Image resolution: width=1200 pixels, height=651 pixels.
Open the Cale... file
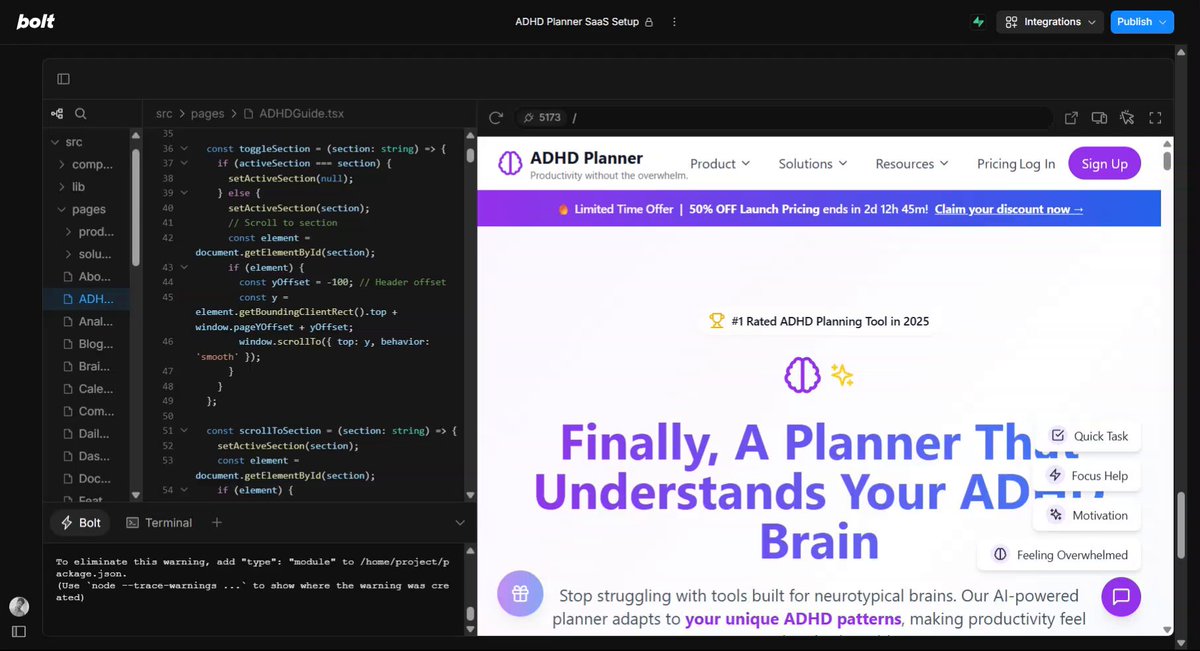(x=88, y=389)
